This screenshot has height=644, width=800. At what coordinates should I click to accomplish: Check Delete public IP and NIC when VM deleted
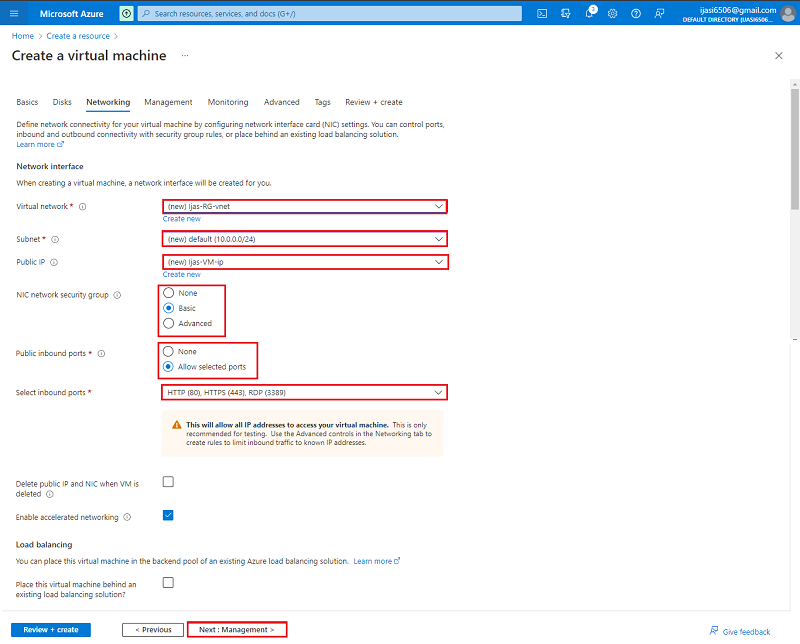click(x=168, y=481)
